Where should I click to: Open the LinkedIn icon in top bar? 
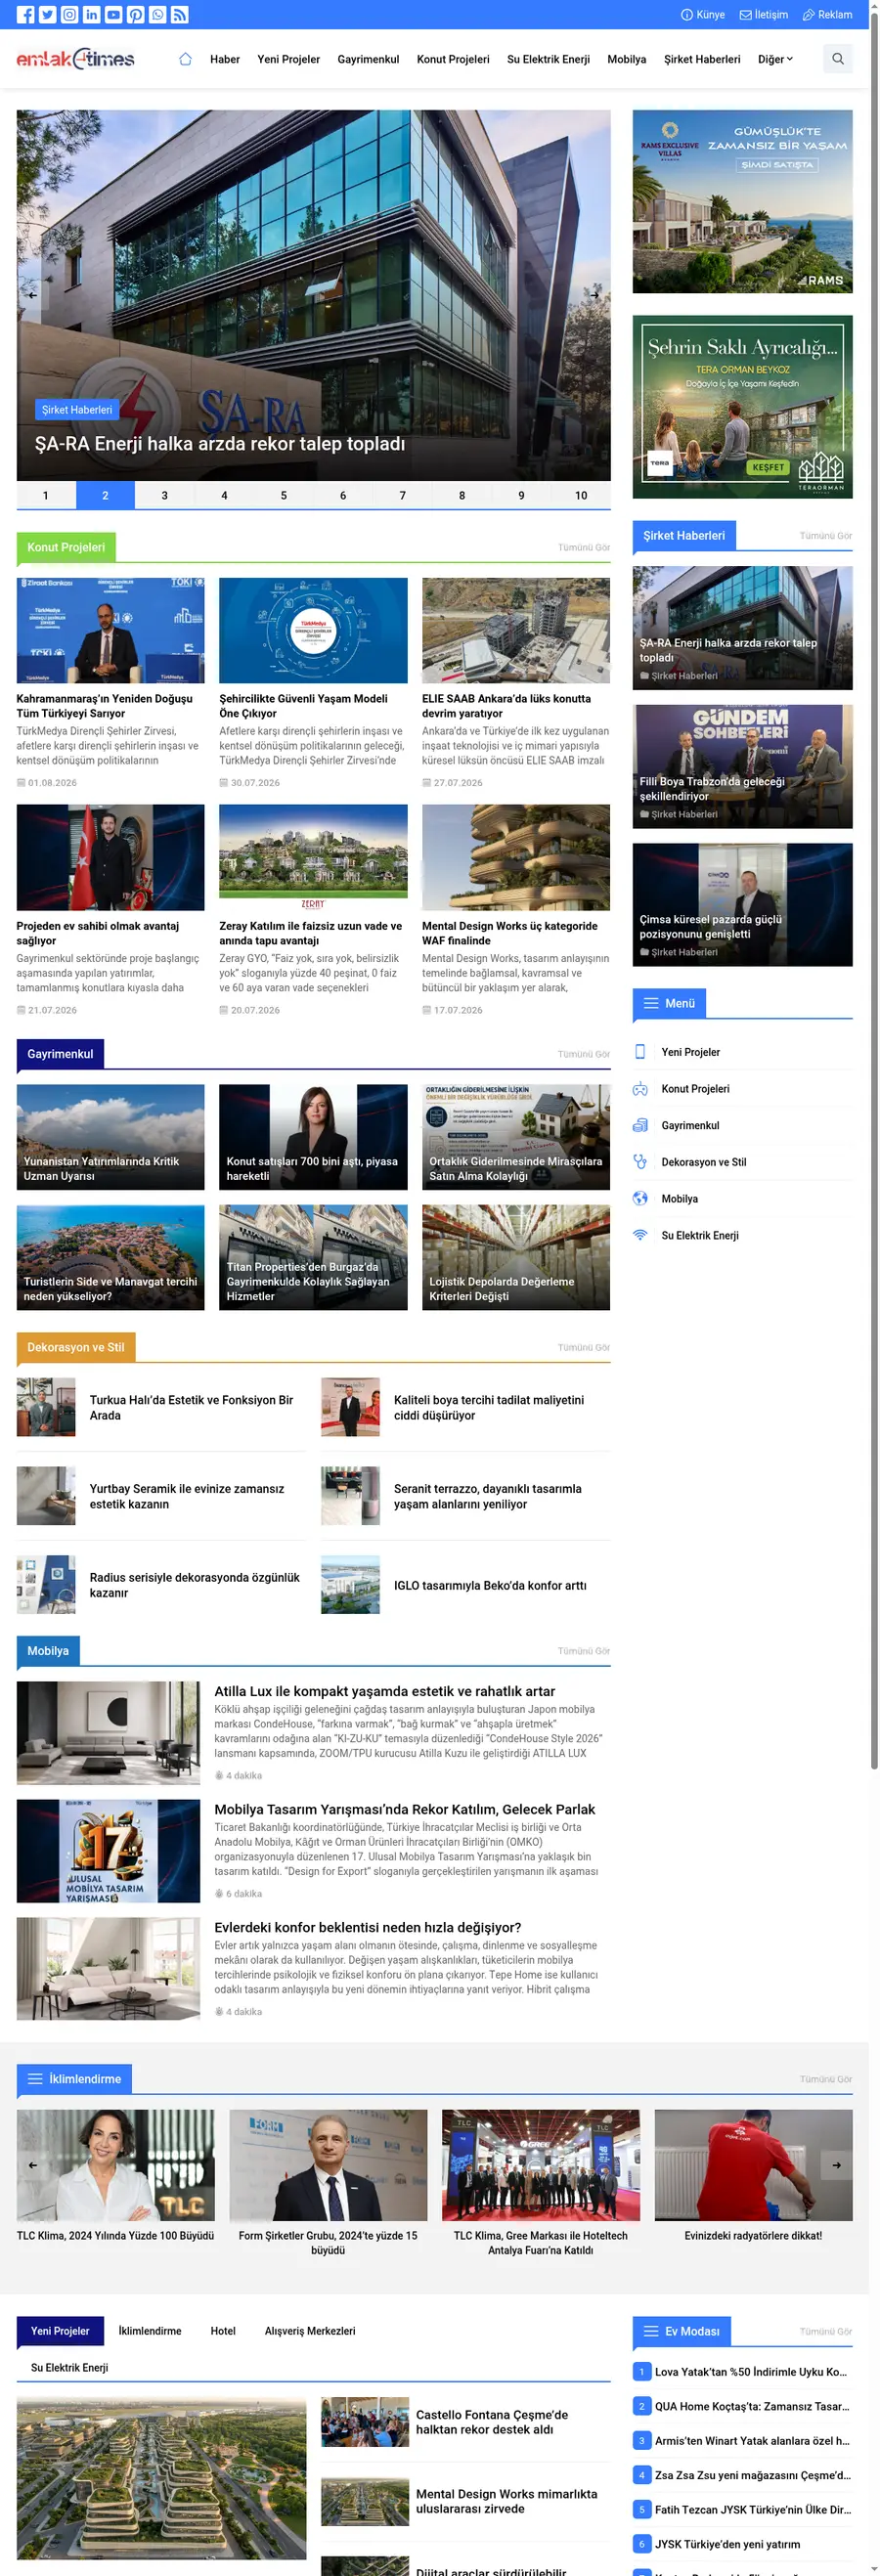tap(92, 15)
